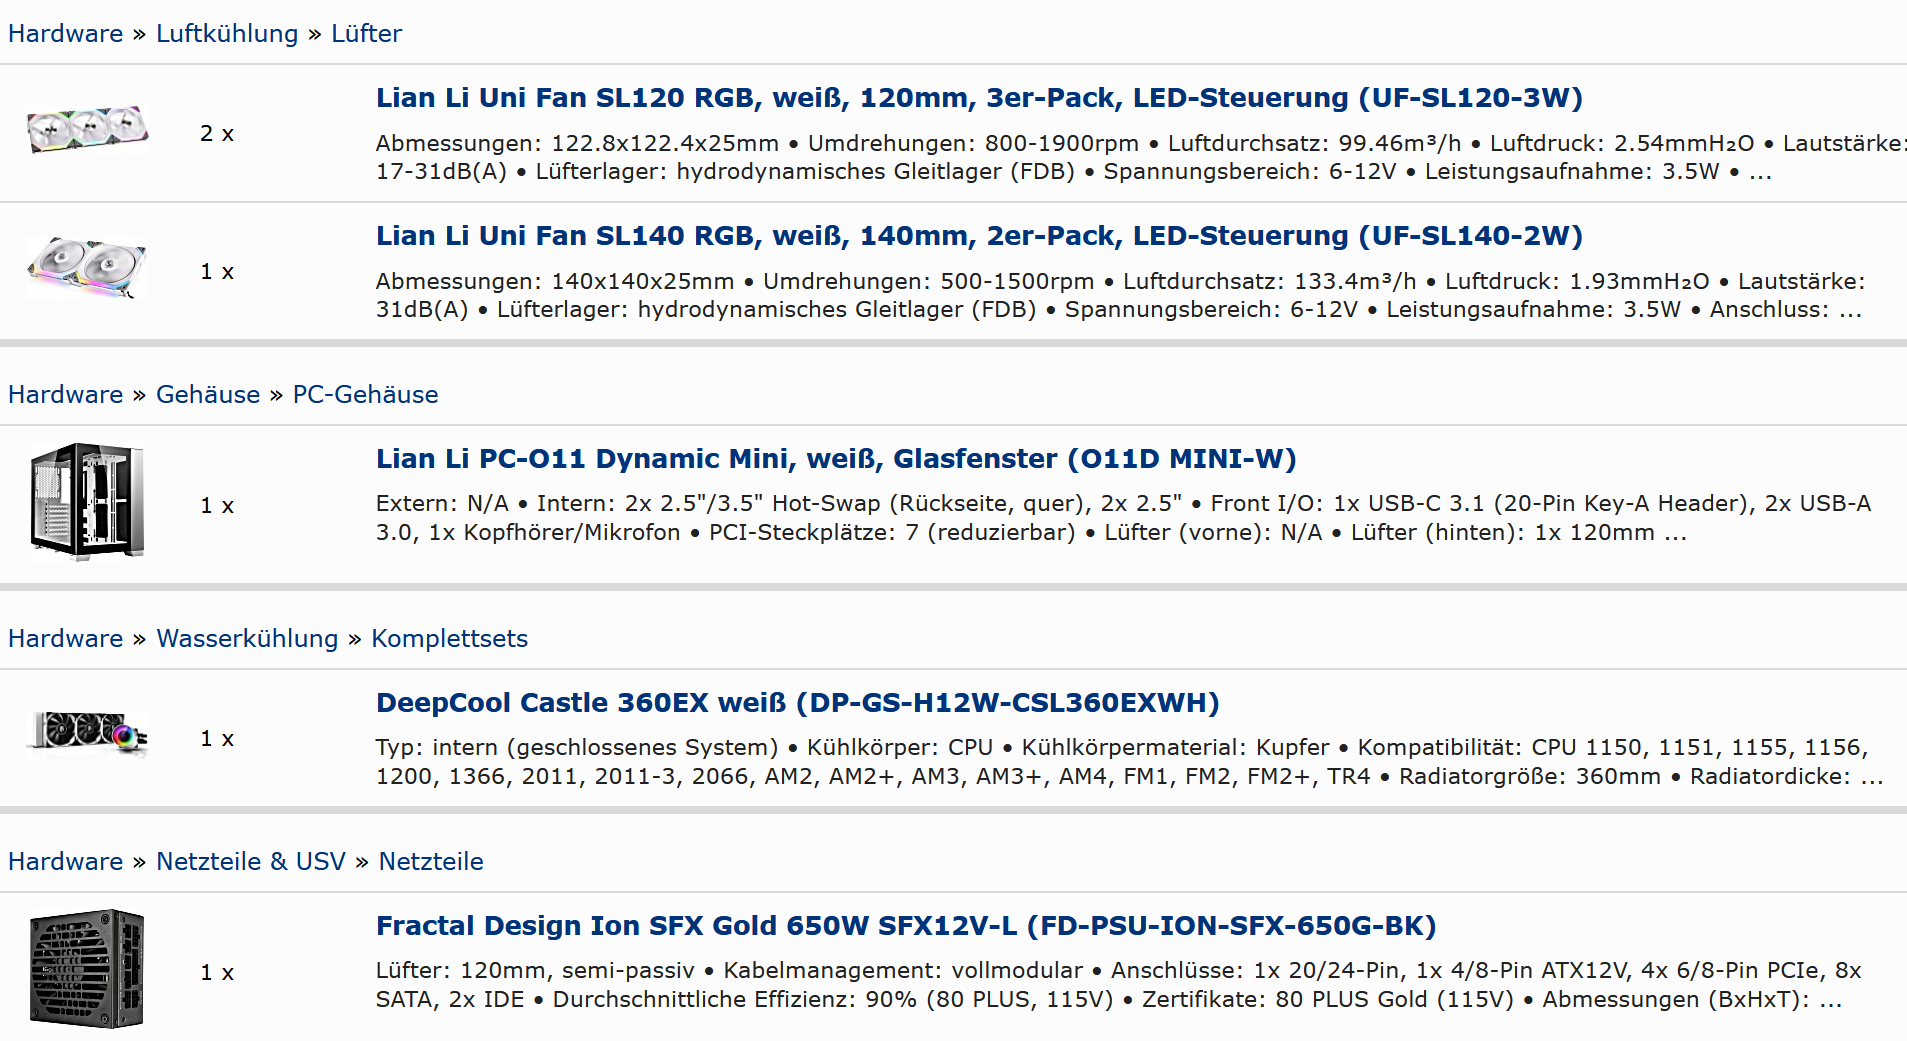The height and width of the screenshot is (1041, 1907).
Task: Open the DeepCool Castle 360EX thumbnail
Action: (88, 733)
